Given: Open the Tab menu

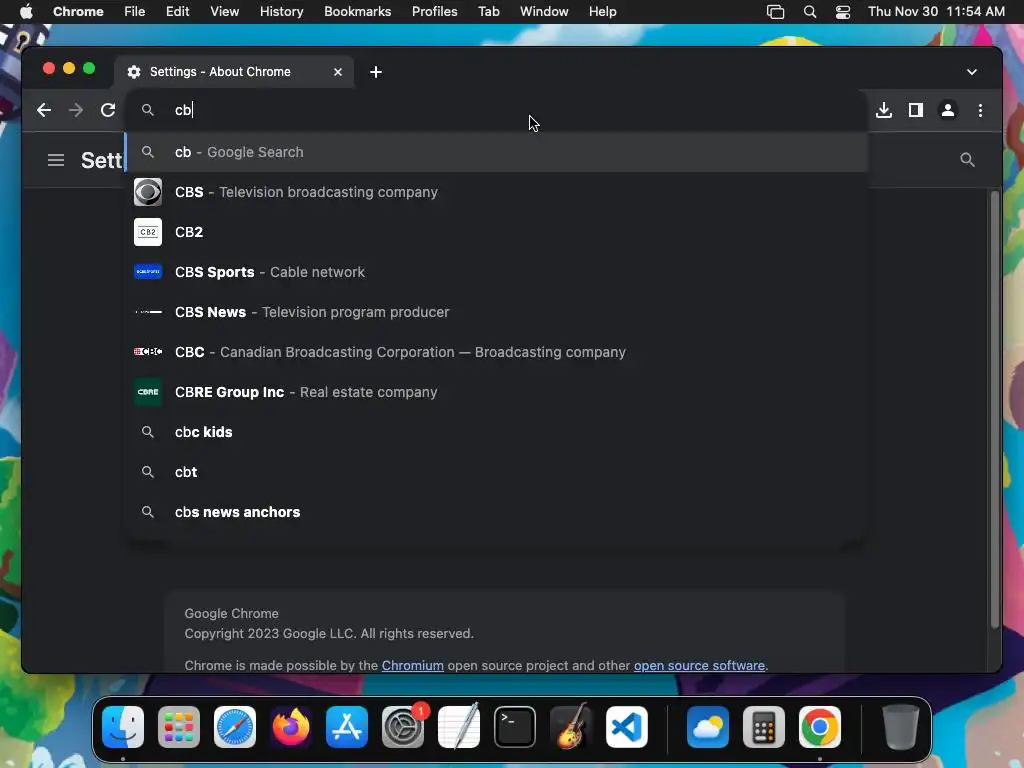Looking at the screenshot, I should click(488, 11).
